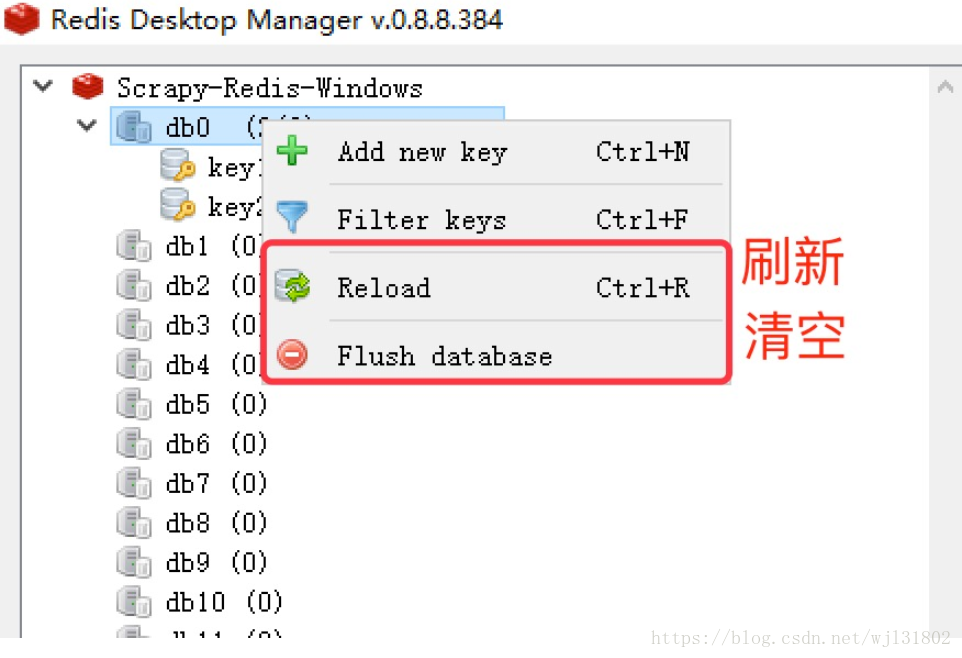Viewport: 962px width, 658px height.
Task: Choose Add new key from context menu
Action: [422, 152]
